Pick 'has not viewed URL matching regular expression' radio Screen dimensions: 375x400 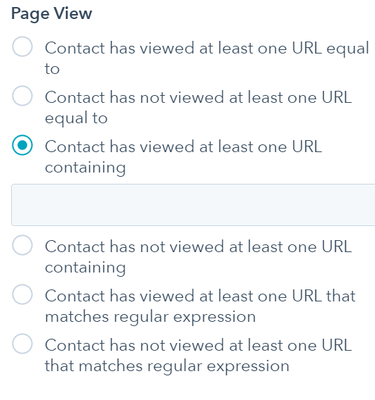coord(22,344)
